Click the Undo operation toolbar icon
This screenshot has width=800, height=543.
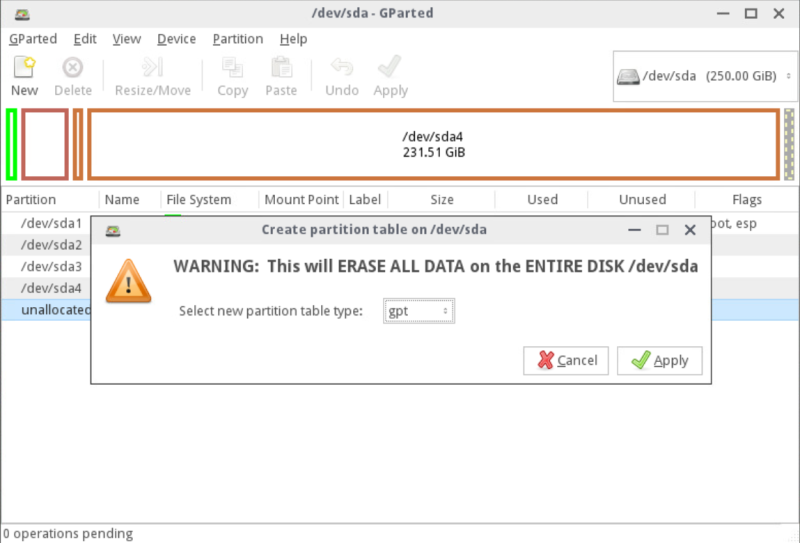point(342,69)
